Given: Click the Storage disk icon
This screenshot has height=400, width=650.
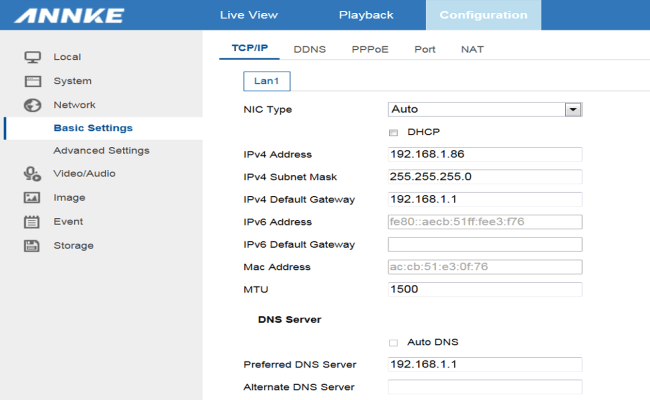Looking at the screenshot, I should click(32, 246).
